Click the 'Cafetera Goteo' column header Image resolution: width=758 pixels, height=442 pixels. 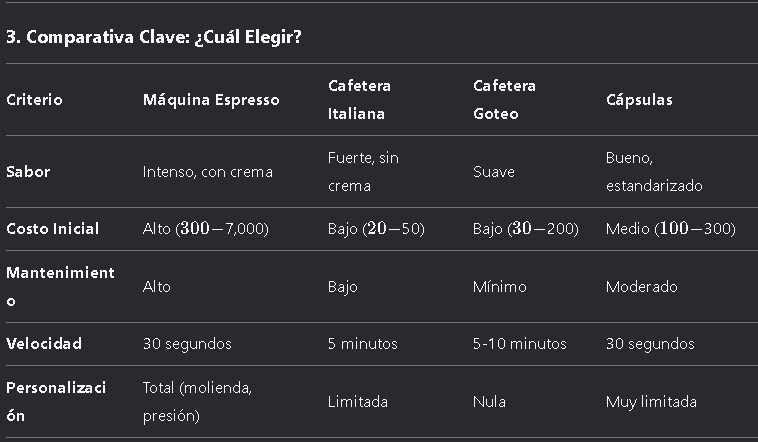(504, 100)
